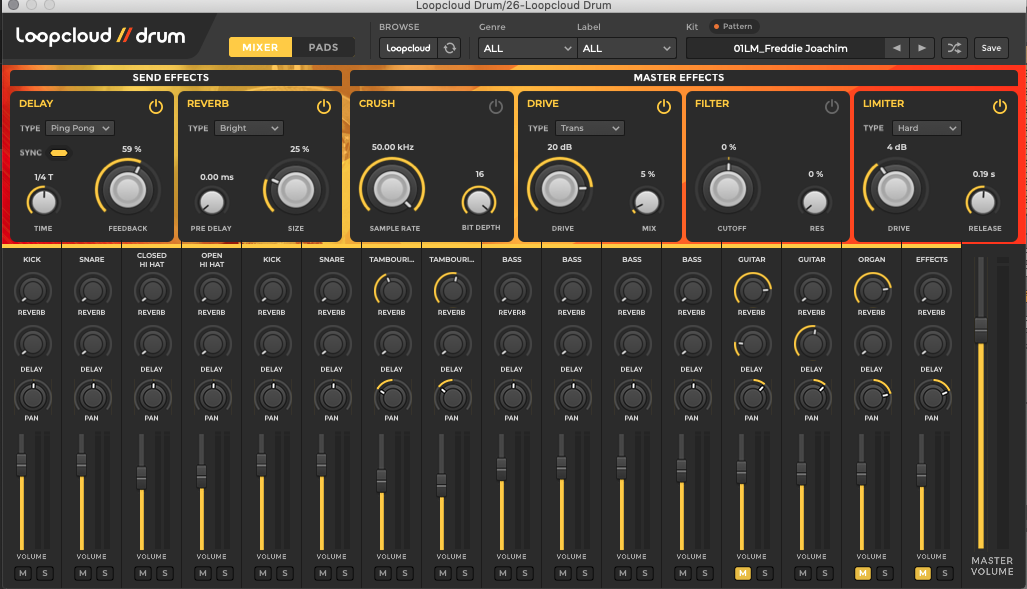Unmute the Effects channel
Screen dimensions: 1027x589
(x=923, y=573)
